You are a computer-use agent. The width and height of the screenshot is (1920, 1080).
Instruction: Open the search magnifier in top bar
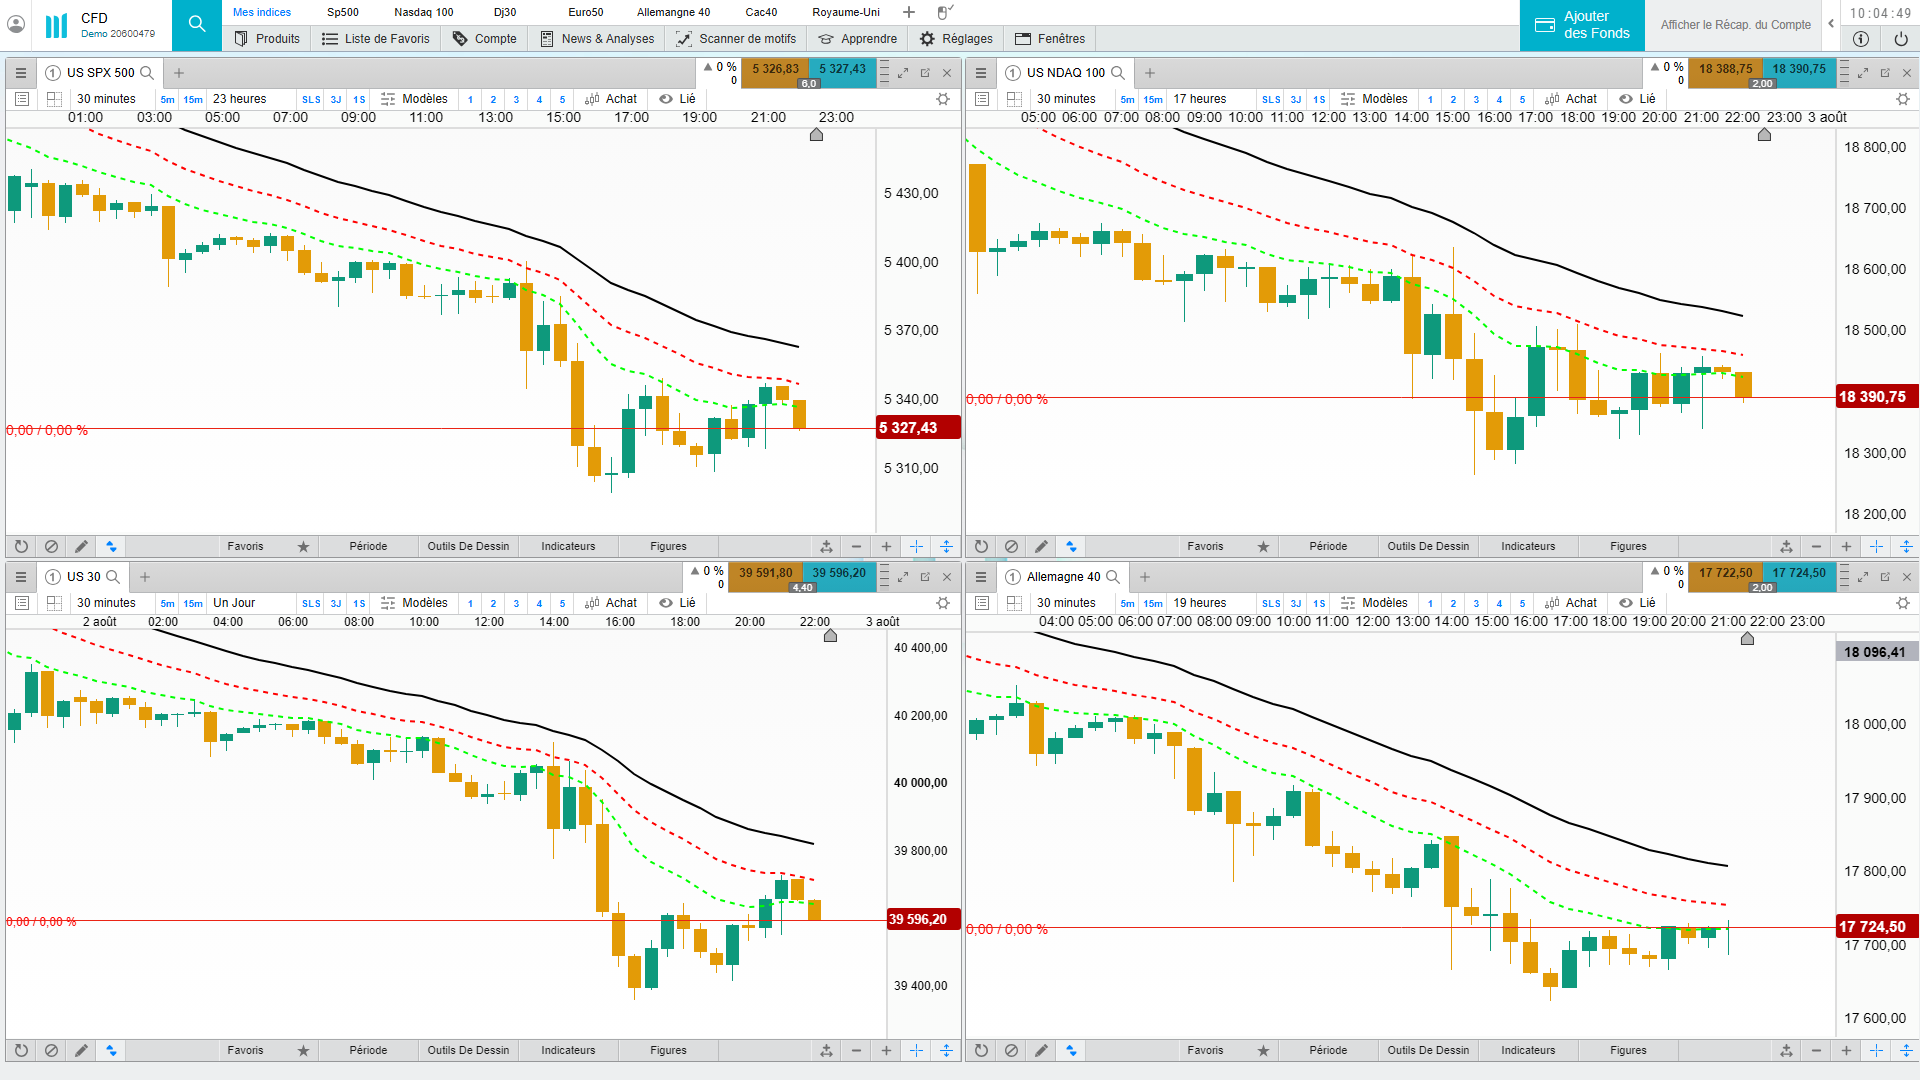pyautogui.click(x=197, y=25)
